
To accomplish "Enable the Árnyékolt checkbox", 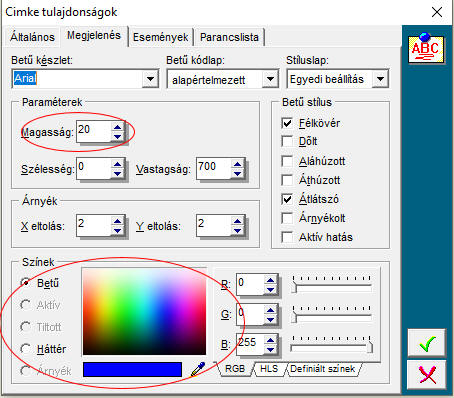I will (287, 218).
